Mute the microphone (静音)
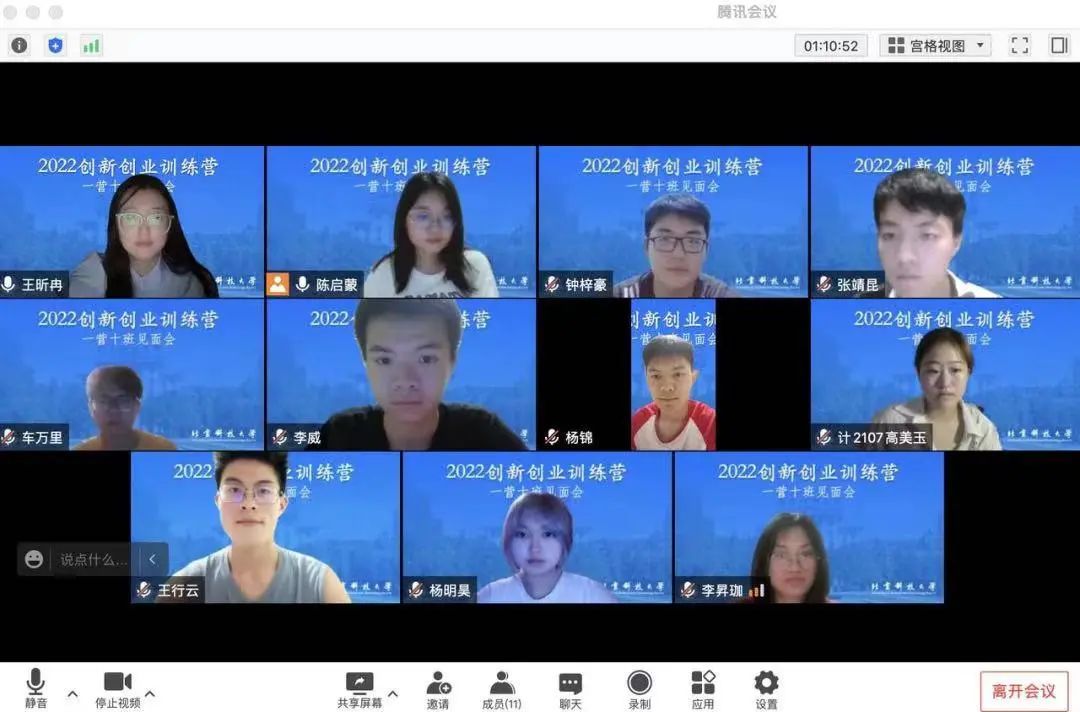Screen dimensions: 1080x712 point(36,688)
